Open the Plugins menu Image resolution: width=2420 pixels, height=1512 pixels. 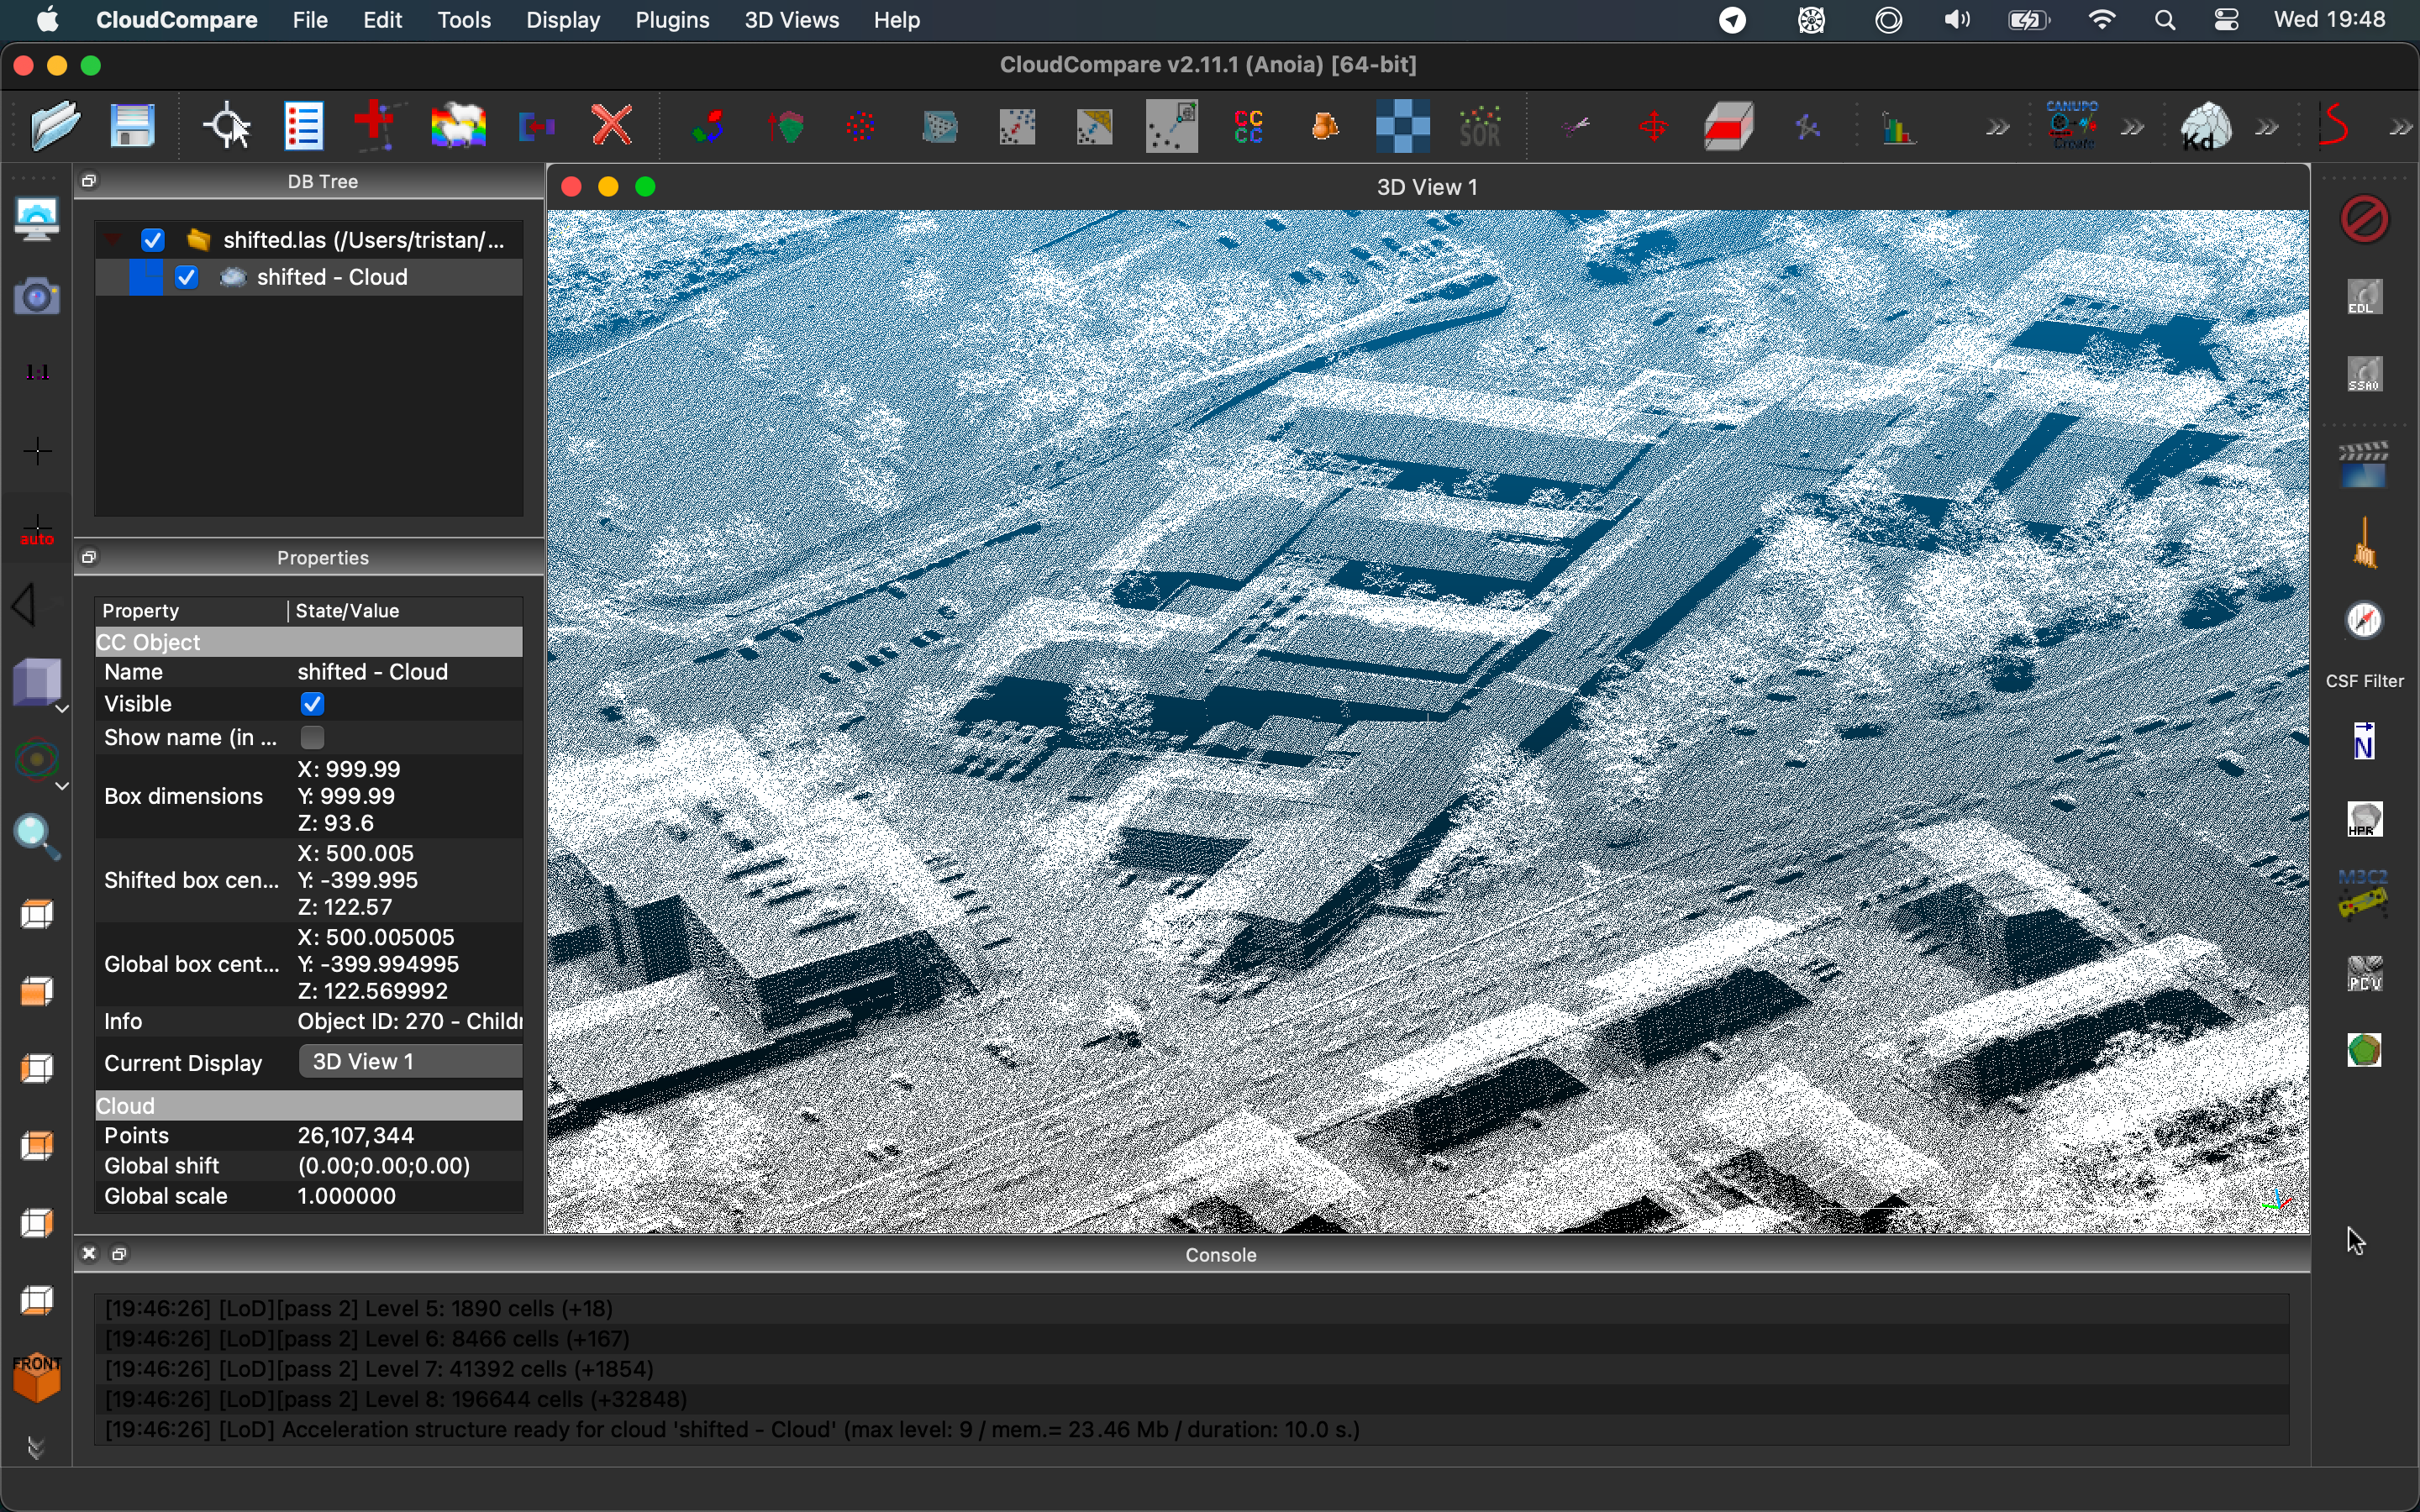[674, 21]
